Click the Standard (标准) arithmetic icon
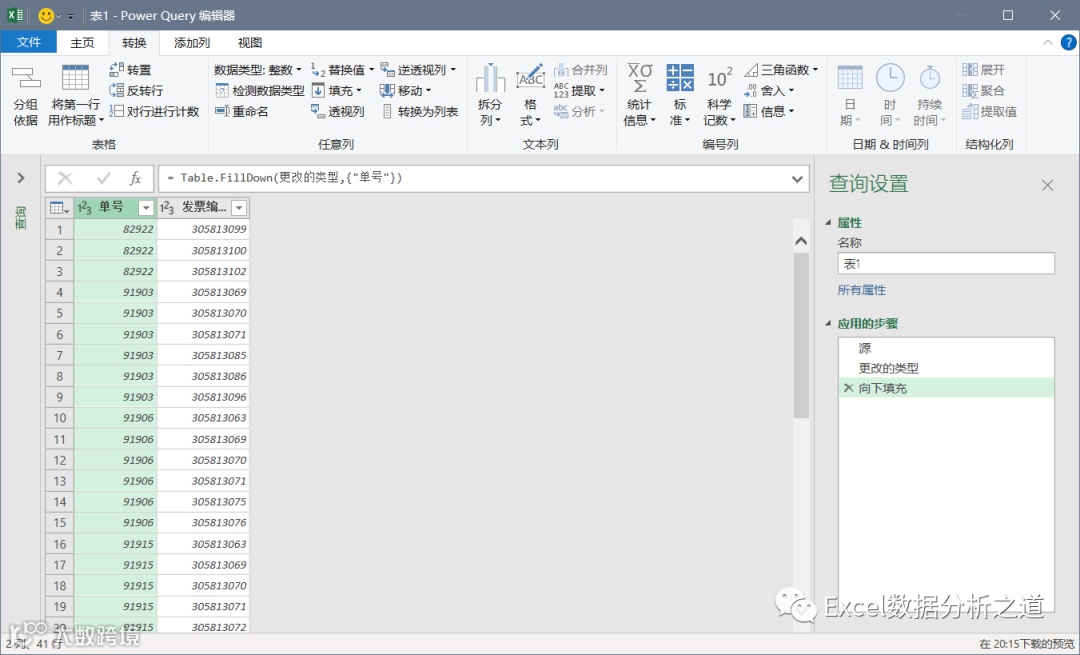This screenshot has height=655, width=1080. (680, 78)
